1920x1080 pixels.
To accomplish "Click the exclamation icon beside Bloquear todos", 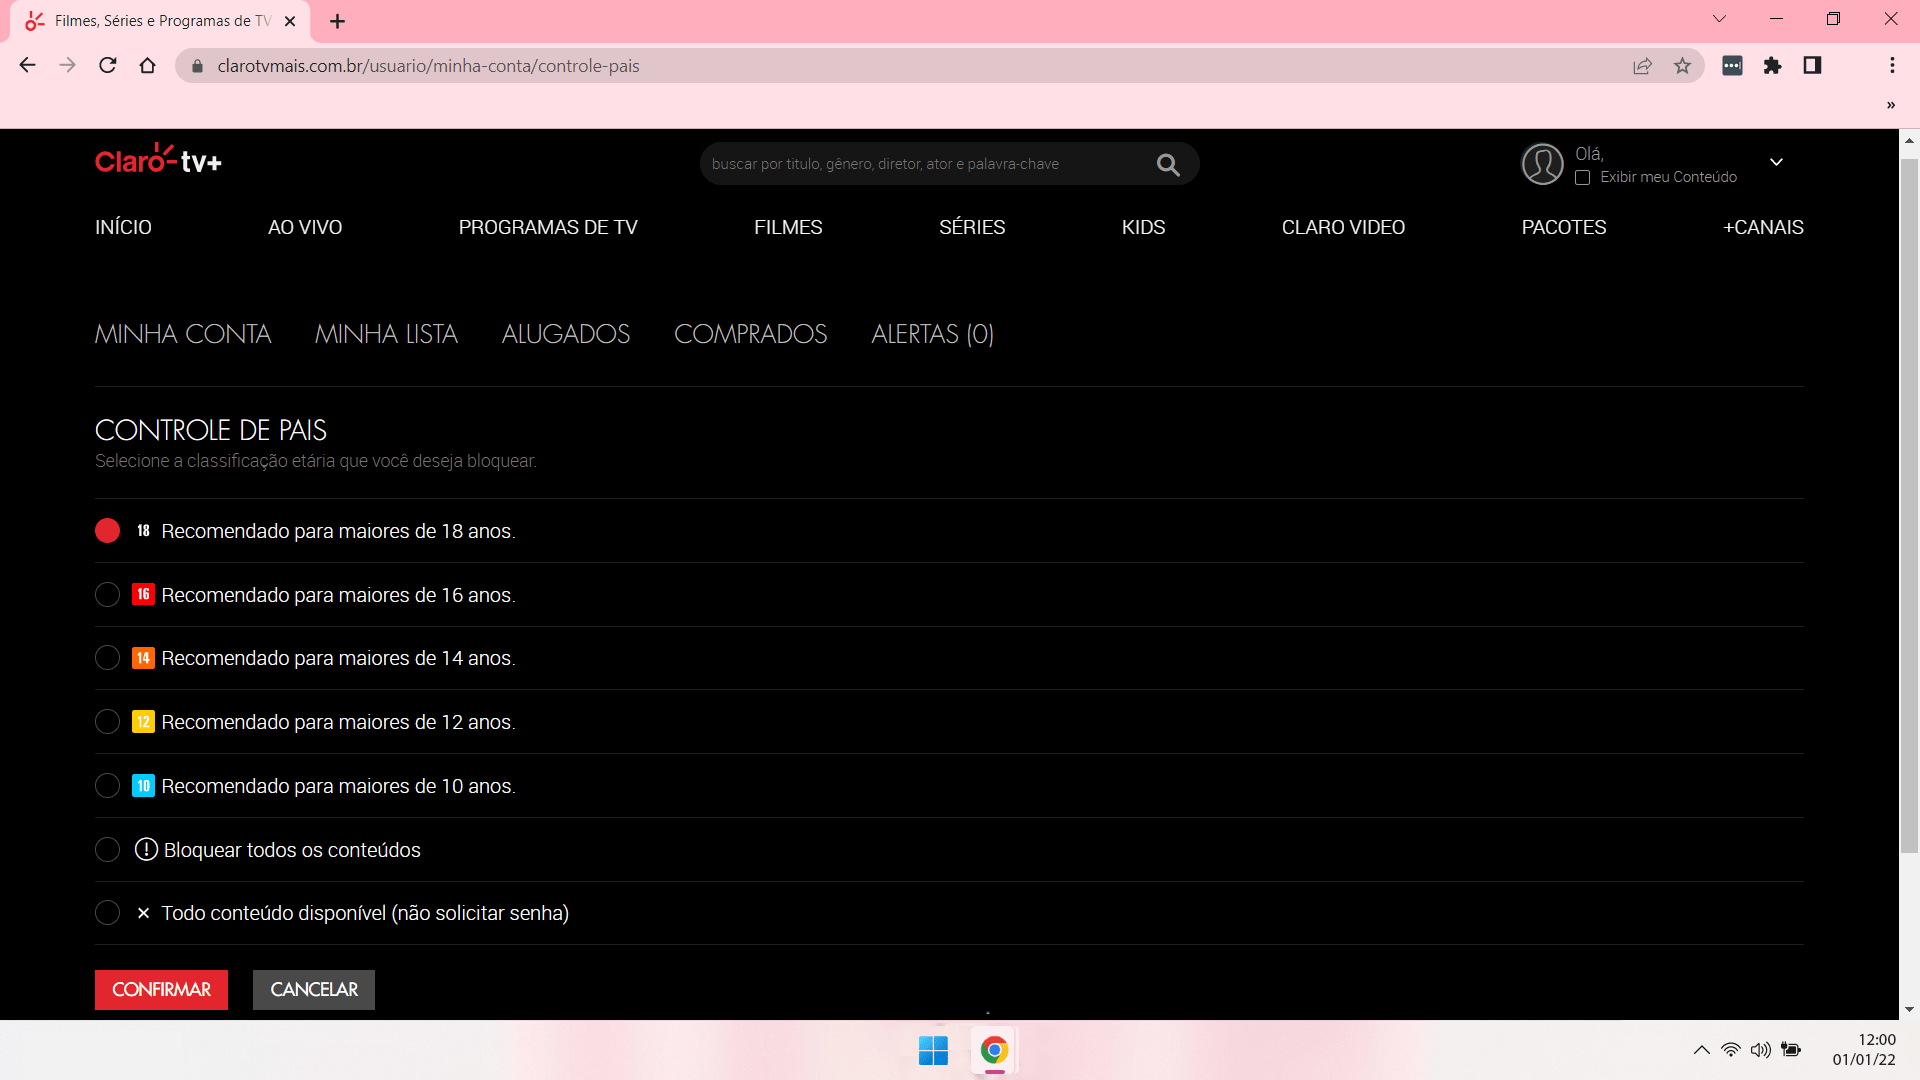I will [x=146, y=850].
